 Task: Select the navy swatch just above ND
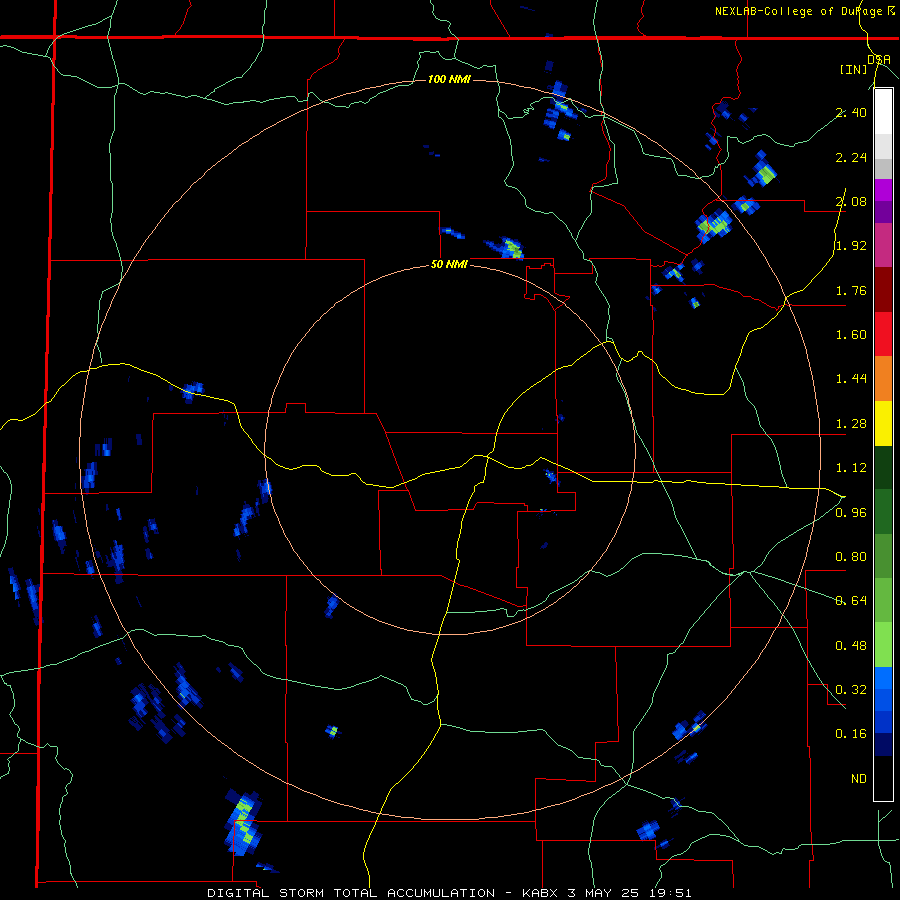click(883, 745)
